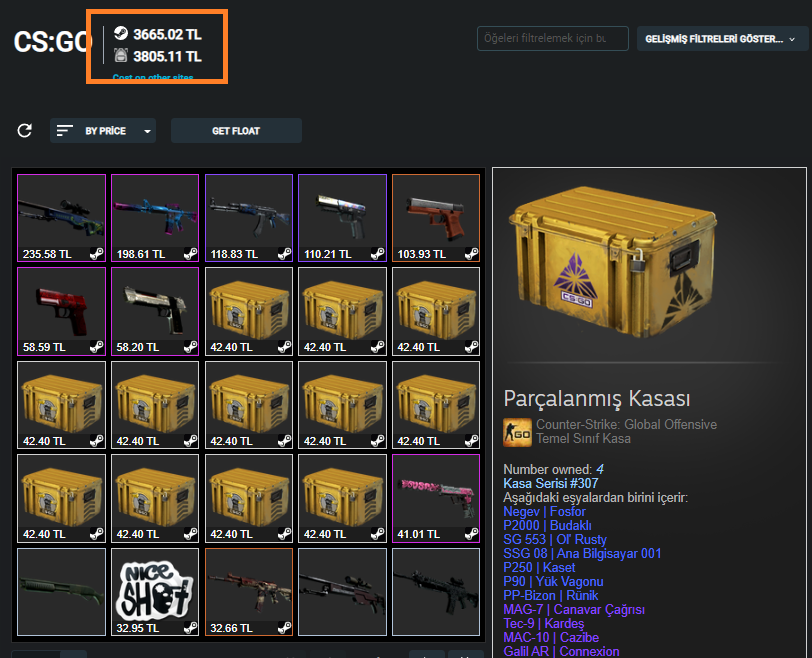The width and height of the screenshot is (812, 658).
Task: Click the Steam icon on 58.20 TL Deagle
Action: [190, 347]
